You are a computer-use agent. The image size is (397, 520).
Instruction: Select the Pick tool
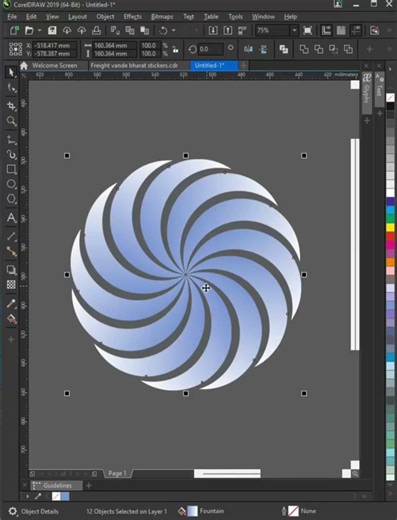coord(11,72)
